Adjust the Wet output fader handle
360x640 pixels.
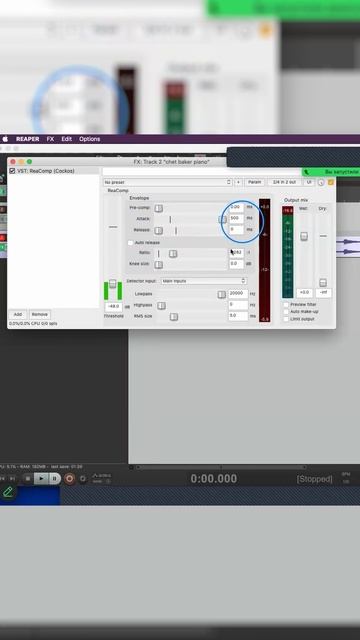304,236
